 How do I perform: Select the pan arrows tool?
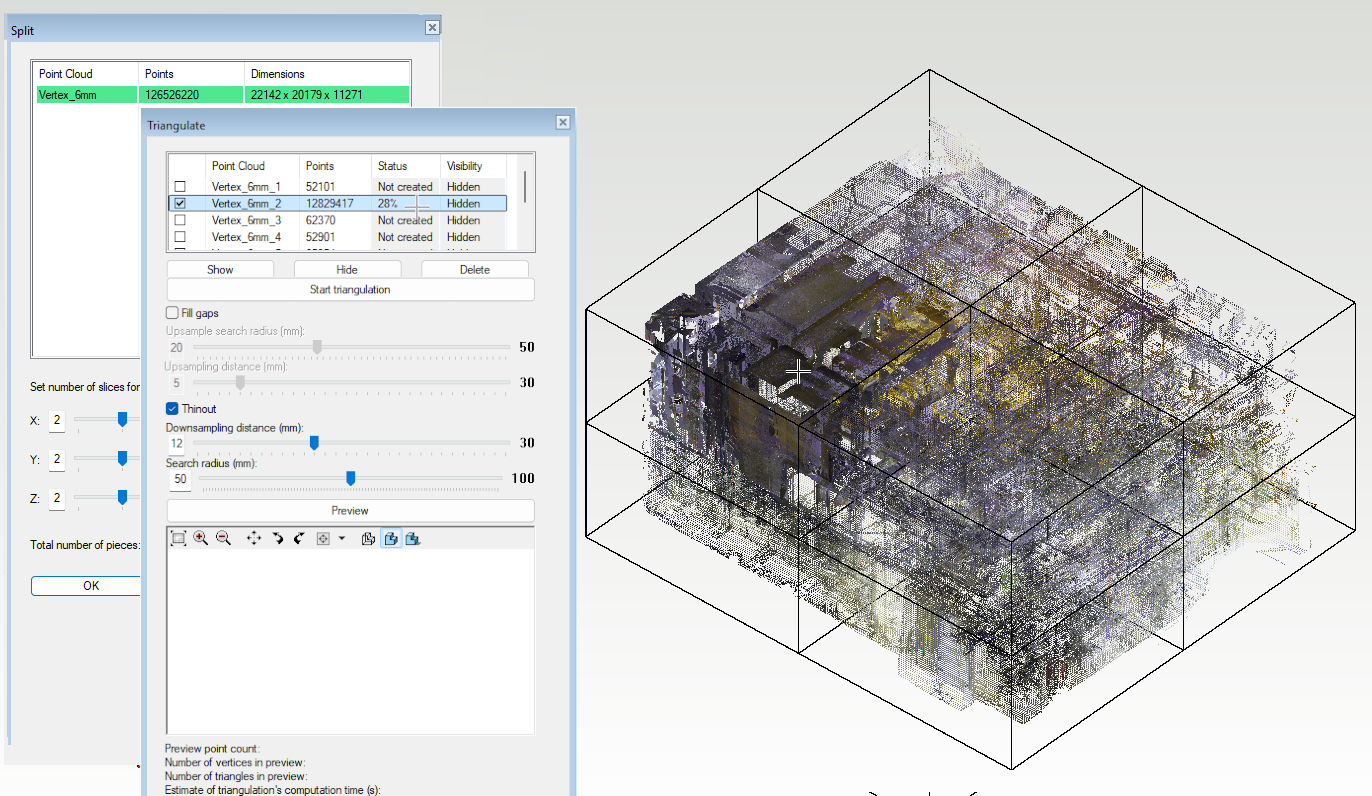254,538
